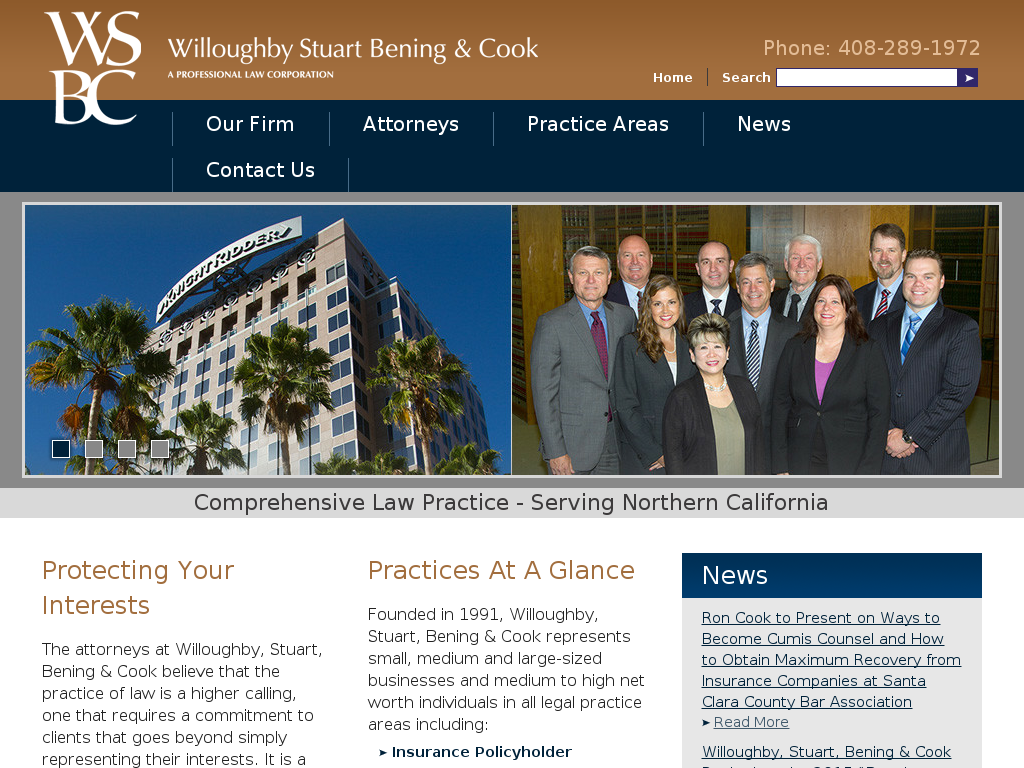Open the Practice Areas menu

598,124
